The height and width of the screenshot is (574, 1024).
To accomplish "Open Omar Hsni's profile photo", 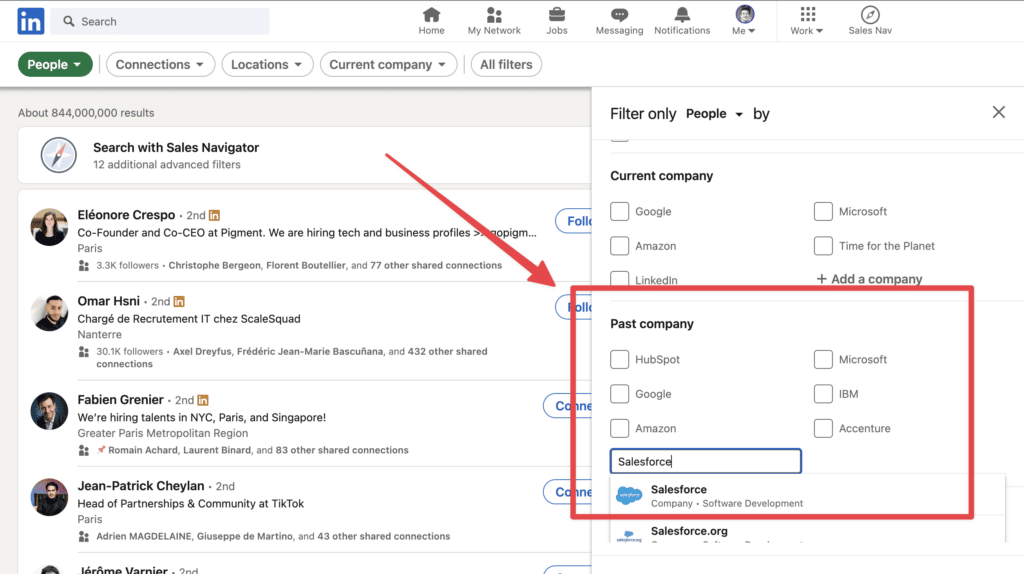I will (49, 313).
